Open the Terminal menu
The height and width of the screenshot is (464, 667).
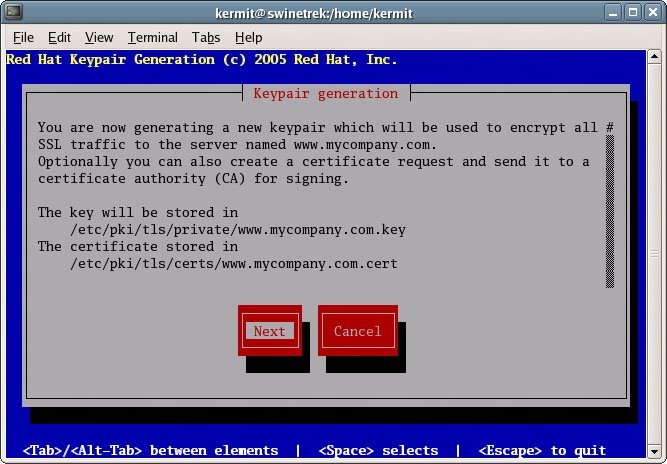[153, 37]
